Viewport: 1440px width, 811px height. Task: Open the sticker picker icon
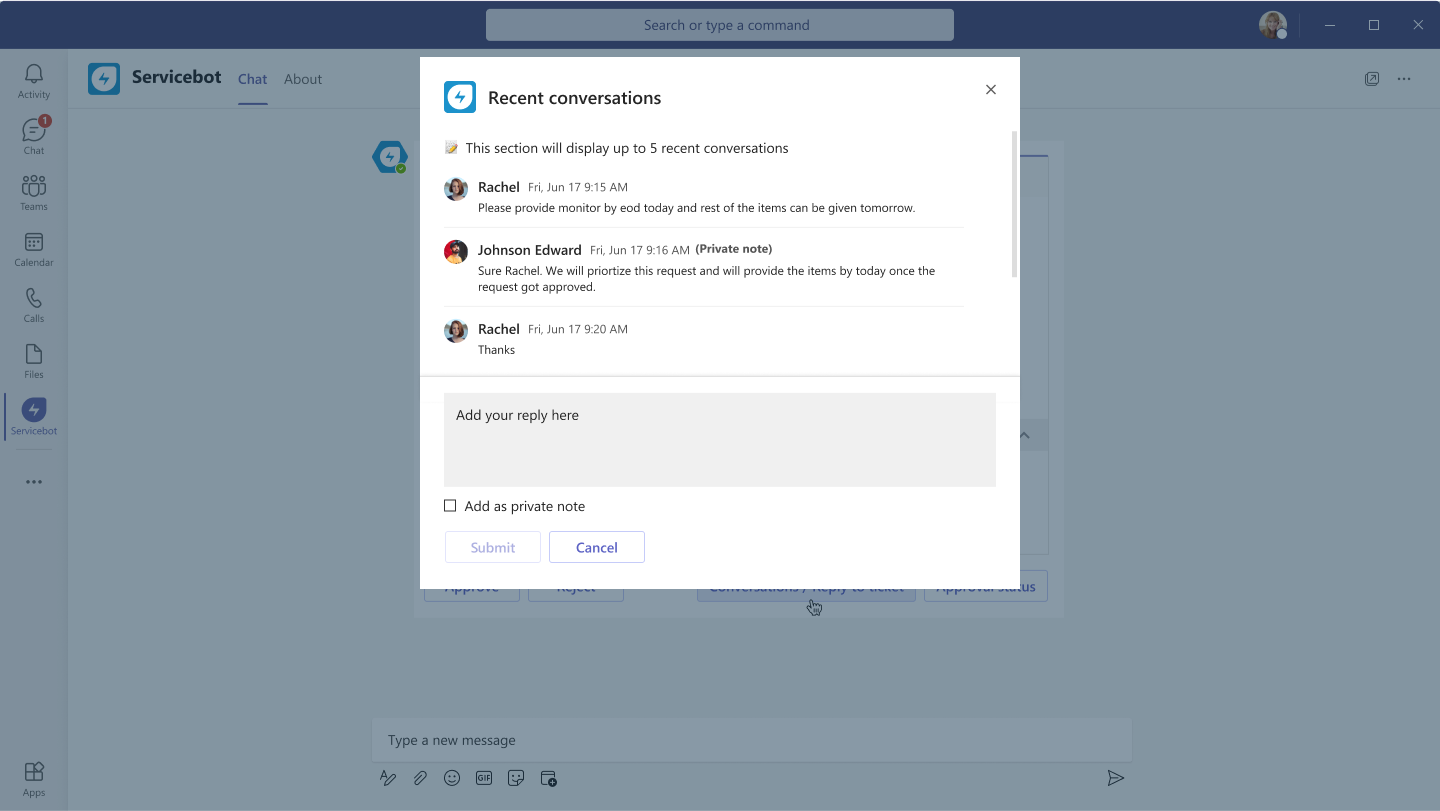516,778
